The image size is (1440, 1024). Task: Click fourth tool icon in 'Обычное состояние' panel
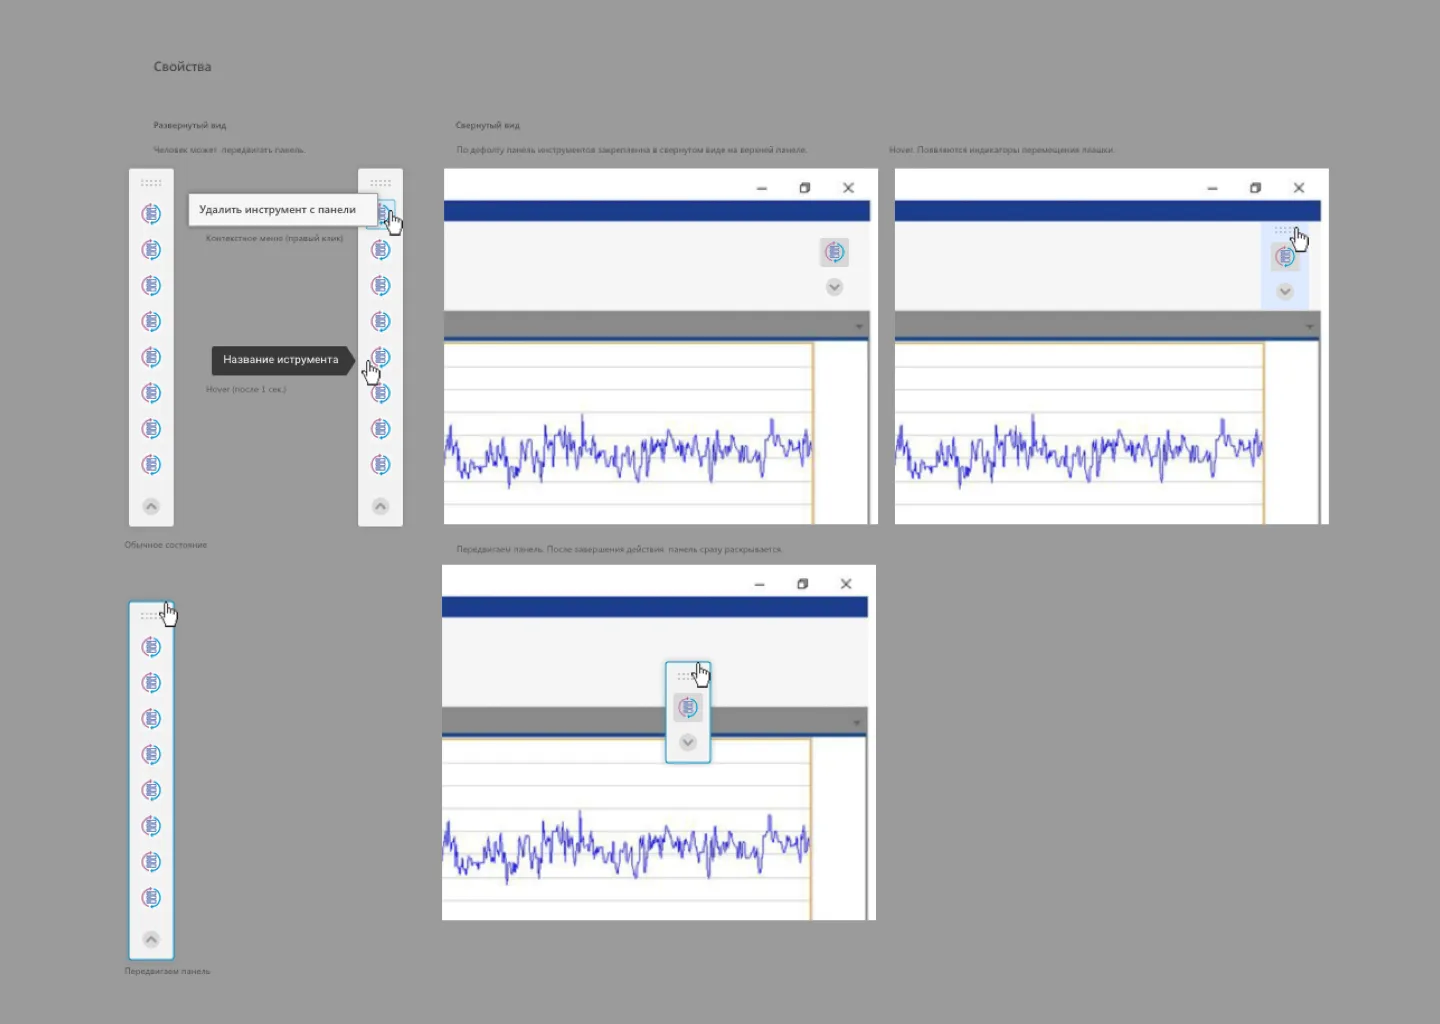[151, 321]
